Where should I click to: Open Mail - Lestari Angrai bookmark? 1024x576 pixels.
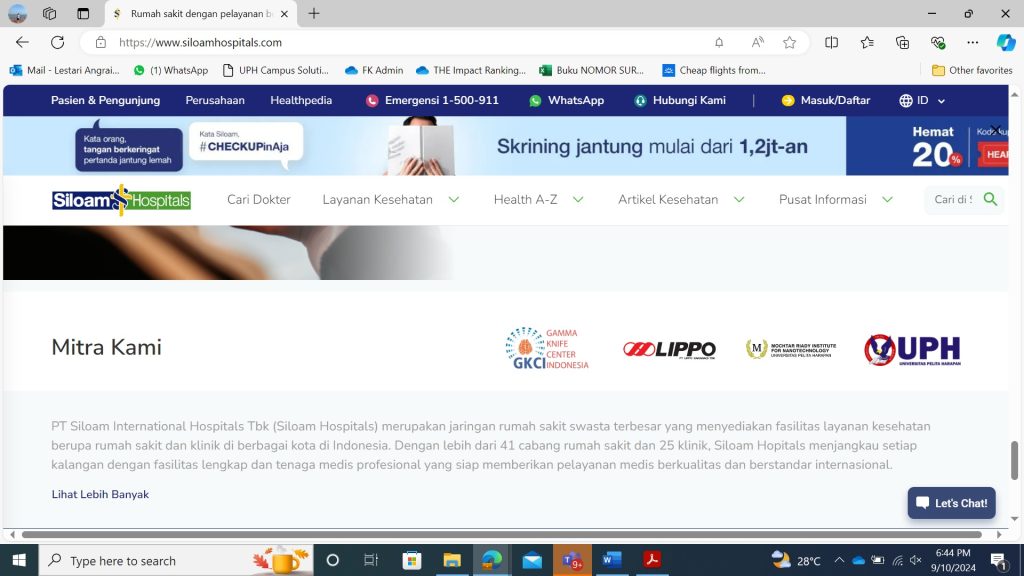coord(65,70)
